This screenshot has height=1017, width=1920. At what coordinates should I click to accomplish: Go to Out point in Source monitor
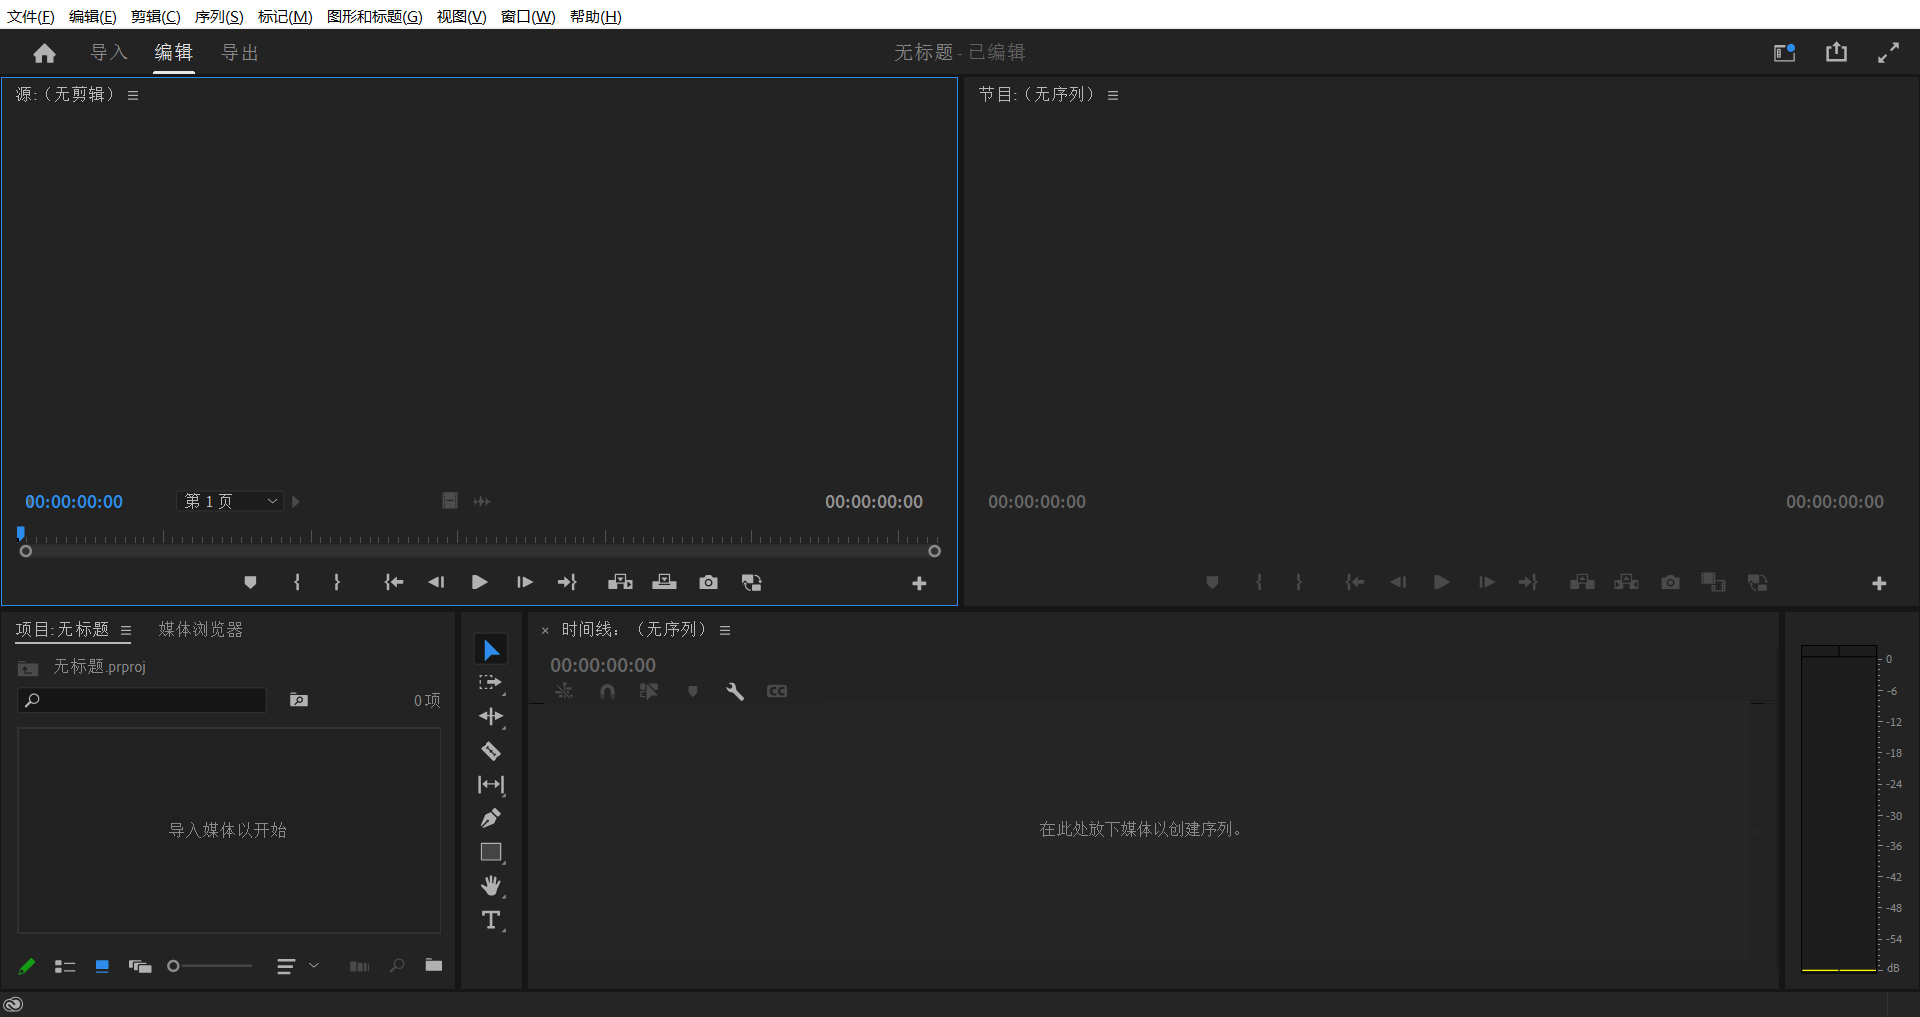pyautogui.click(x=567, y=582)
